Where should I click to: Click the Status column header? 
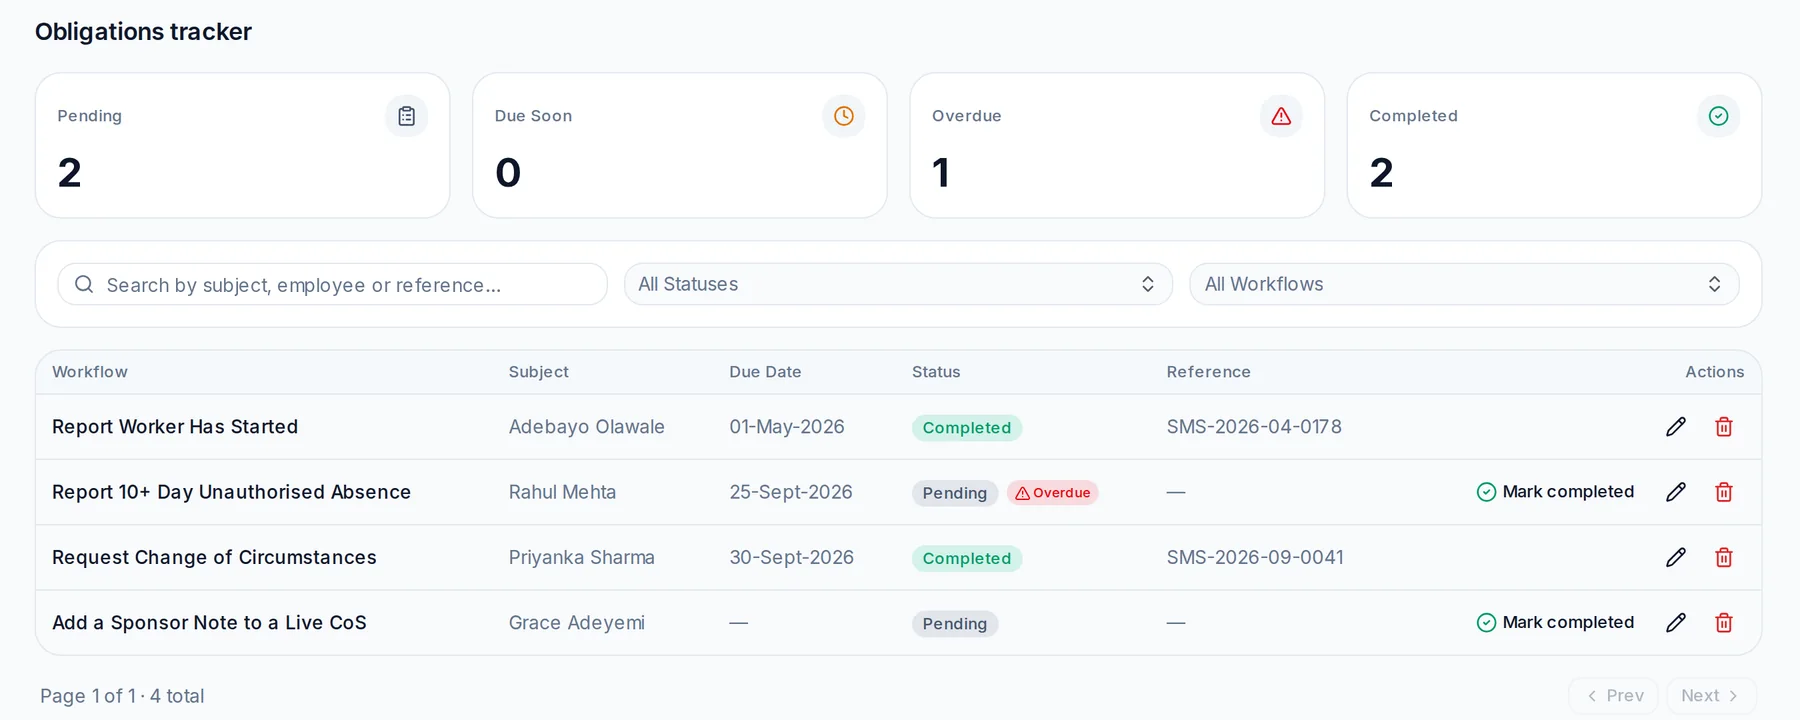[x=936, y=372]
